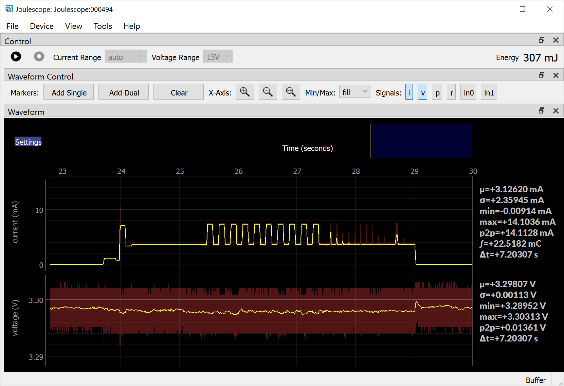The image size is (564, 386).
Task: Click the current mean value µ=+3.12620 mA
Action: pos(511,189)
